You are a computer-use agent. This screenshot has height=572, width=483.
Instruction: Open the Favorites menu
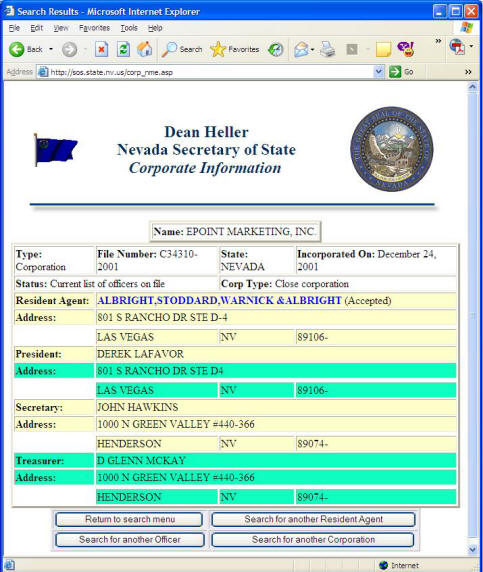94,28
